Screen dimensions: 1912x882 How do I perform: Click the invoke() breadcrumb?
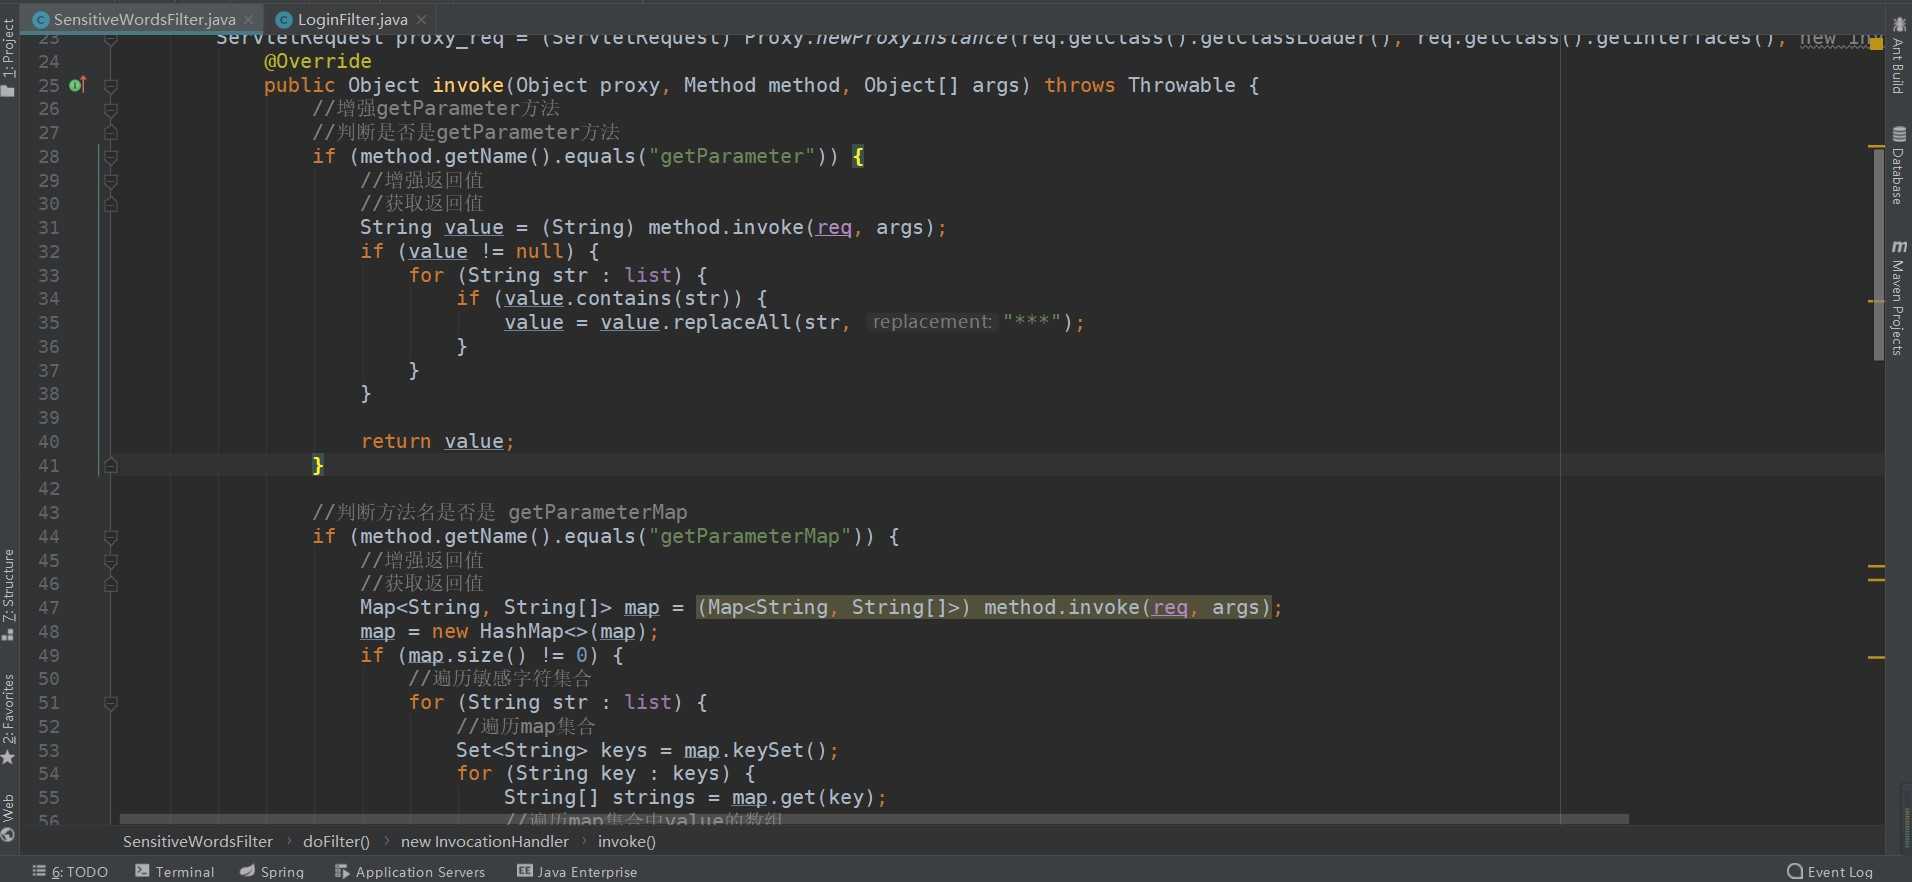(x=627, y=842)
